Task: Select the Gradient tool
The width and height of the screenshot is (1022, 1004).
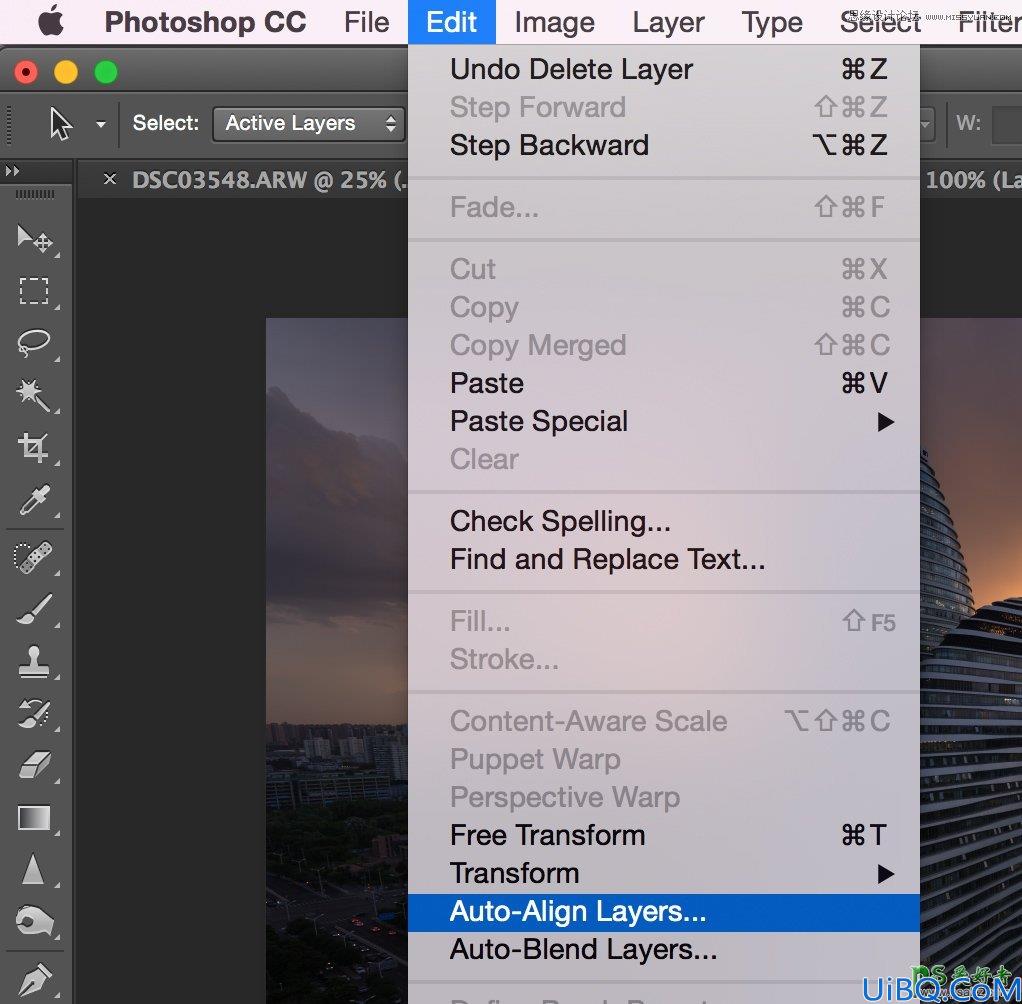Action: pyautogui.click(x=34, y=818)
